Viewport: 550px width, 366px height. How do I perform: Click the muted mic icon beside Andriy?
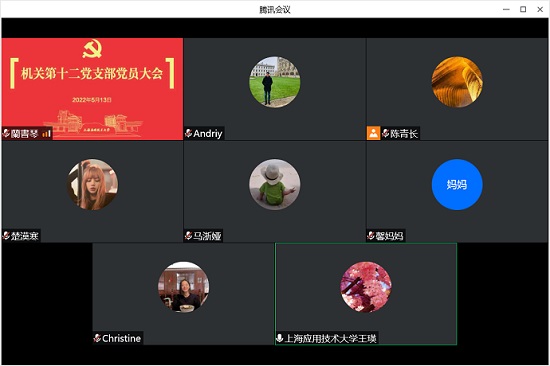point(188,133)
